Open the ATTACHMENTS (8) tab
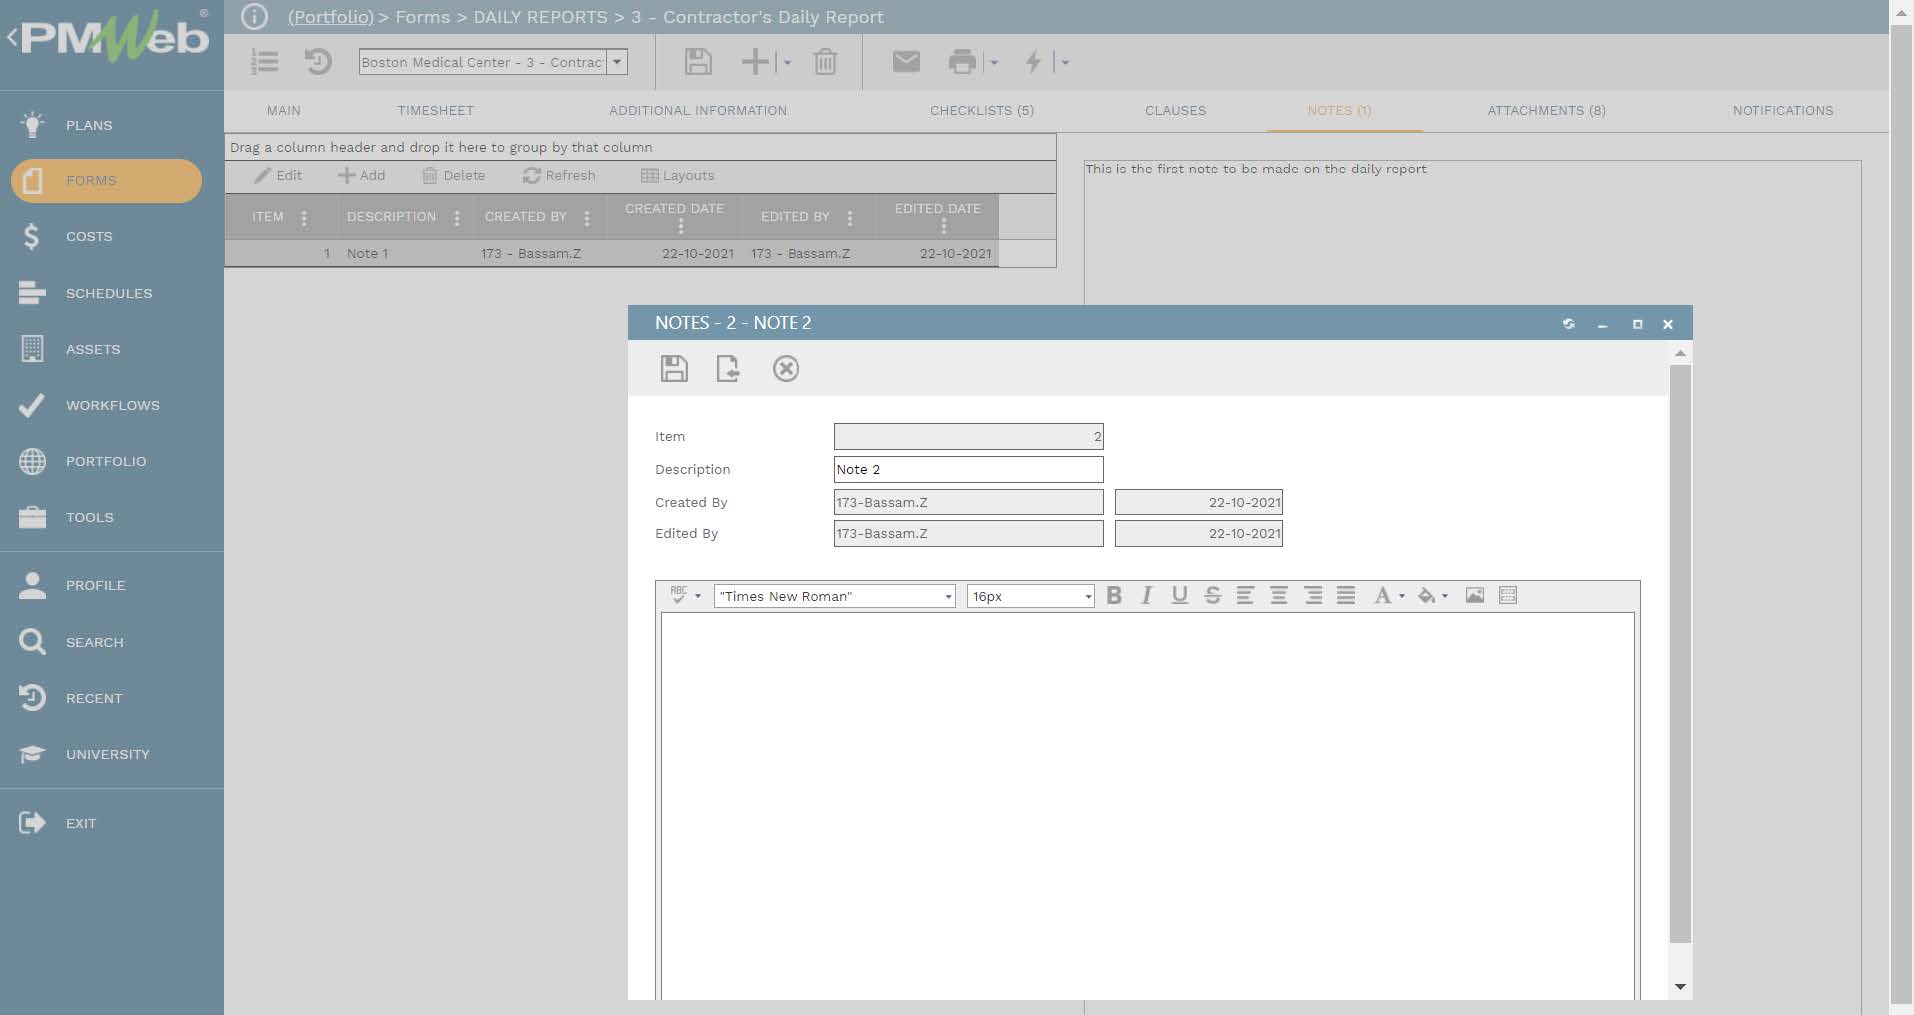Image resolution: width=1914 pixels, height=1015 pixels. (1546, 110)
